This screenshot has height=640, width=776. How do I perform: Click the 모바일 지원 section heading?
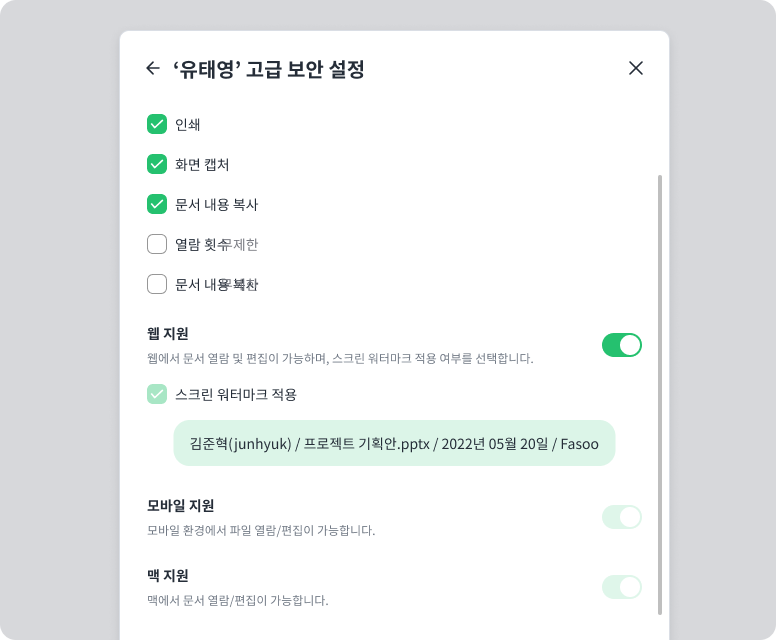(x=181, y=506)
